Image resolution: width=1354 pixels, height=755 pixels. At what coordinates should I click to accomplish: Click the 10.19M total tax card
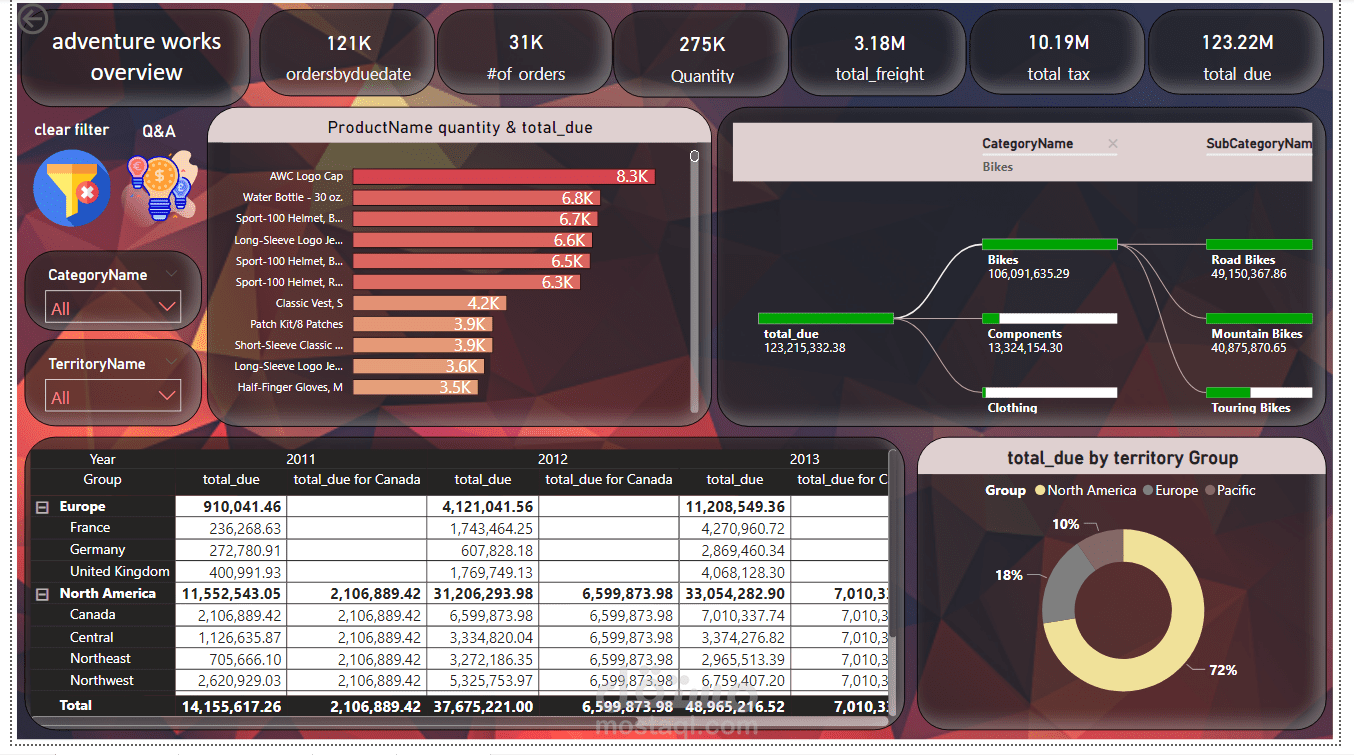pyautogui.click(x=1056, y=52)
